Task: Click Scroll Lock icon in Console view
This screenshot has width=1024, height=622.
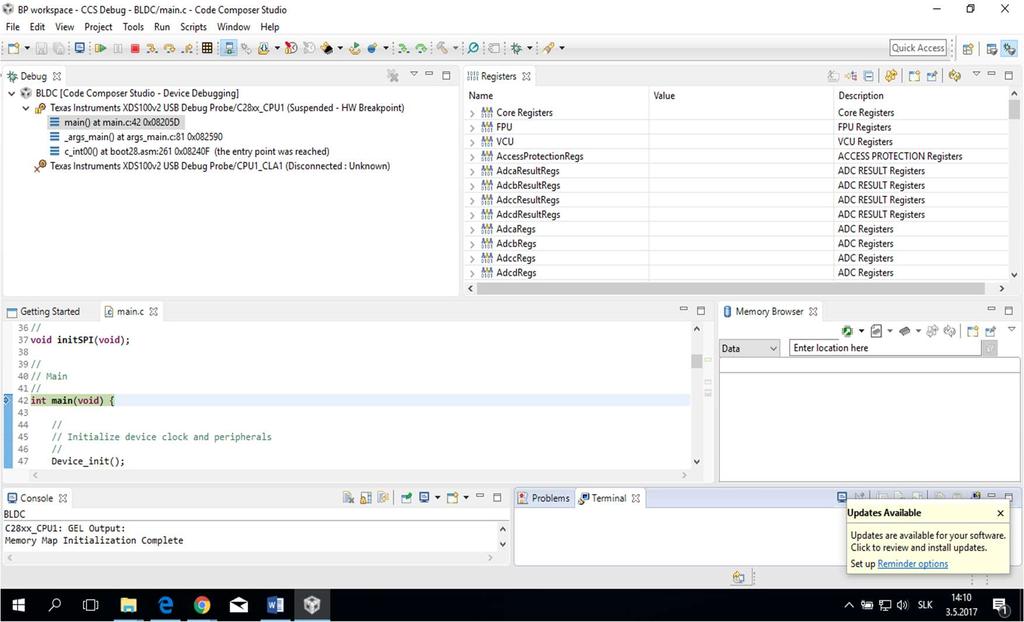Action: pos(366,498)
